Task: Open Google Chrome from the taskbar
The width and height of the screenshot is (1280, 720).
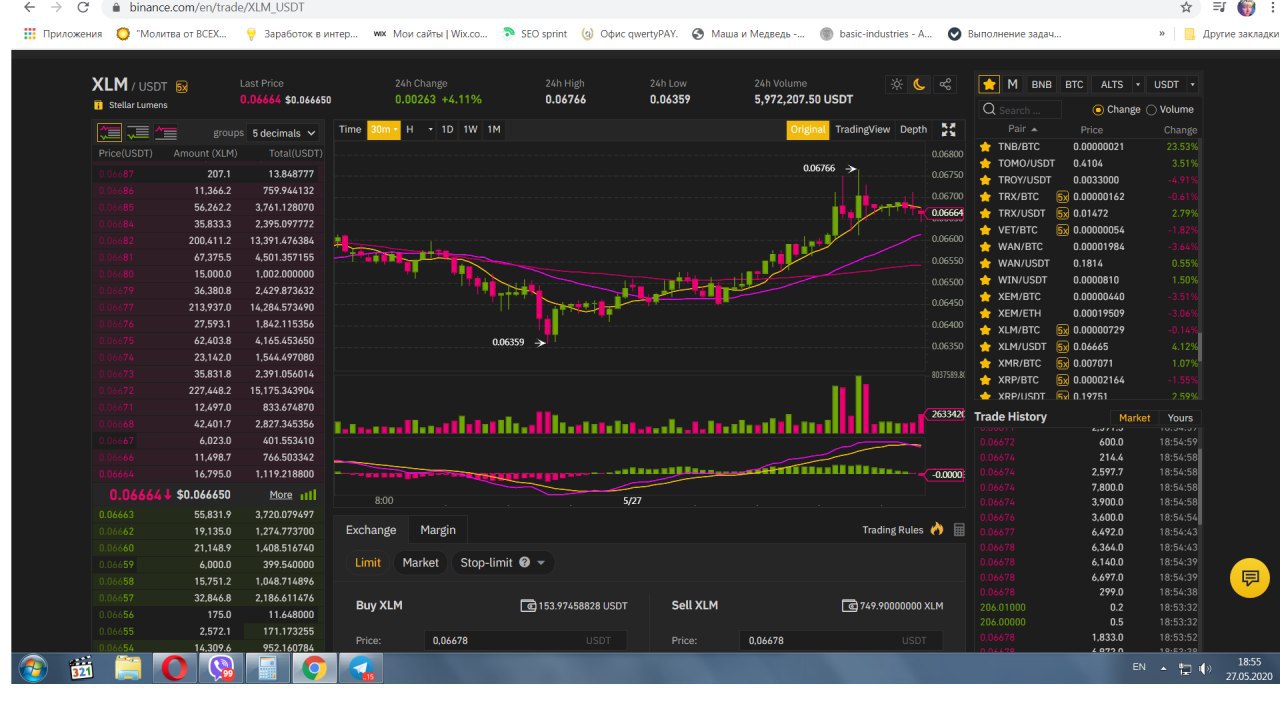Action: [x=313, y=668]
